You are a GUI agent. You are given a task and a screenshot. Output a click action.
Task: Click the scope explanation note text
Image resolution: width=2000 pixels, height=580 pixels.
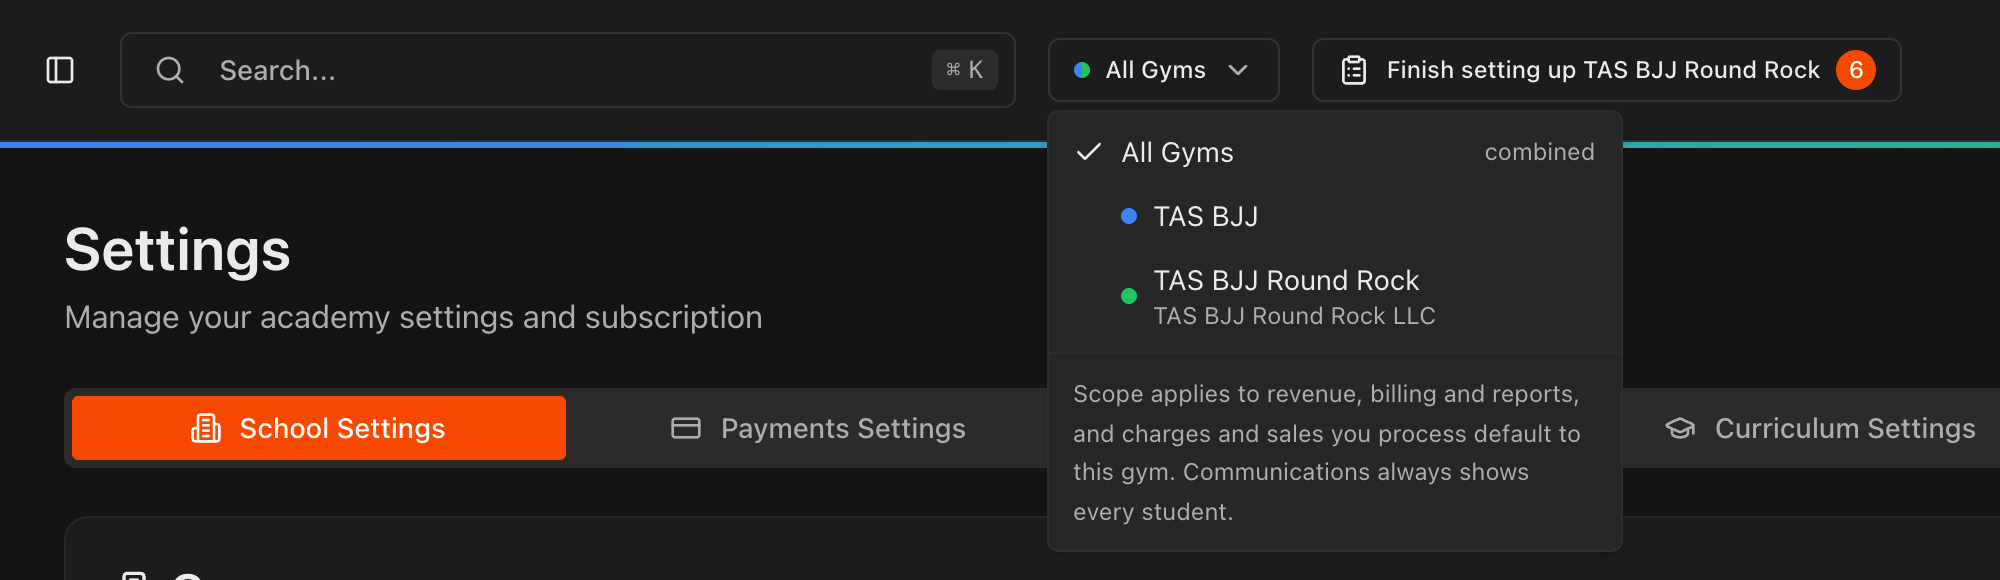tap(1327, 453)
